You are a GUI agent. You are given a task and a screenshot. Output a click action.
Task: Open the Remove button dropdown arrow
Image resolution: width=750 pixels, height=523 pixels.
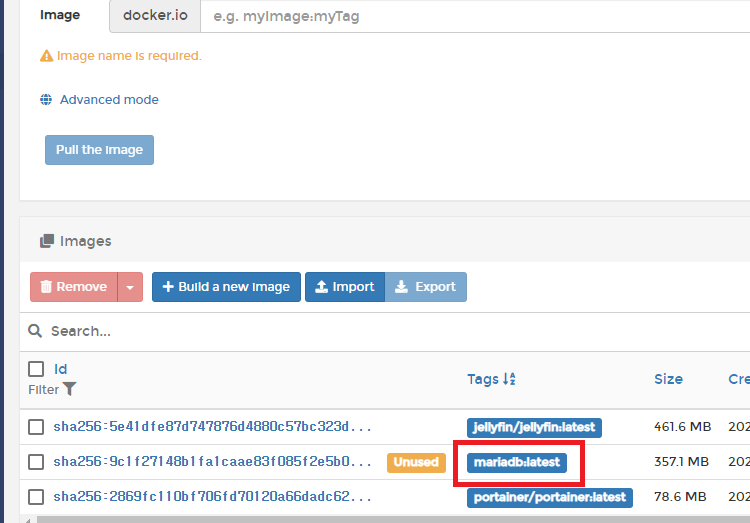coord(130,287)
